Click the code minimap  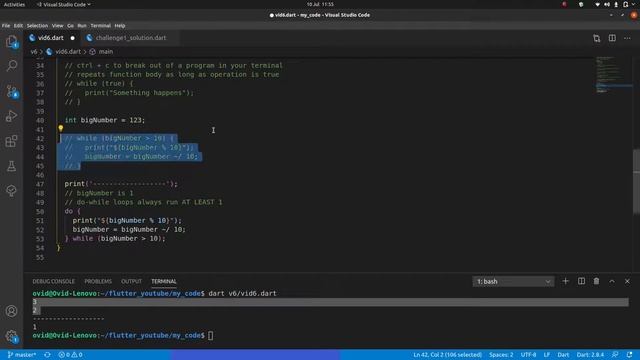(x=613, y=76)
